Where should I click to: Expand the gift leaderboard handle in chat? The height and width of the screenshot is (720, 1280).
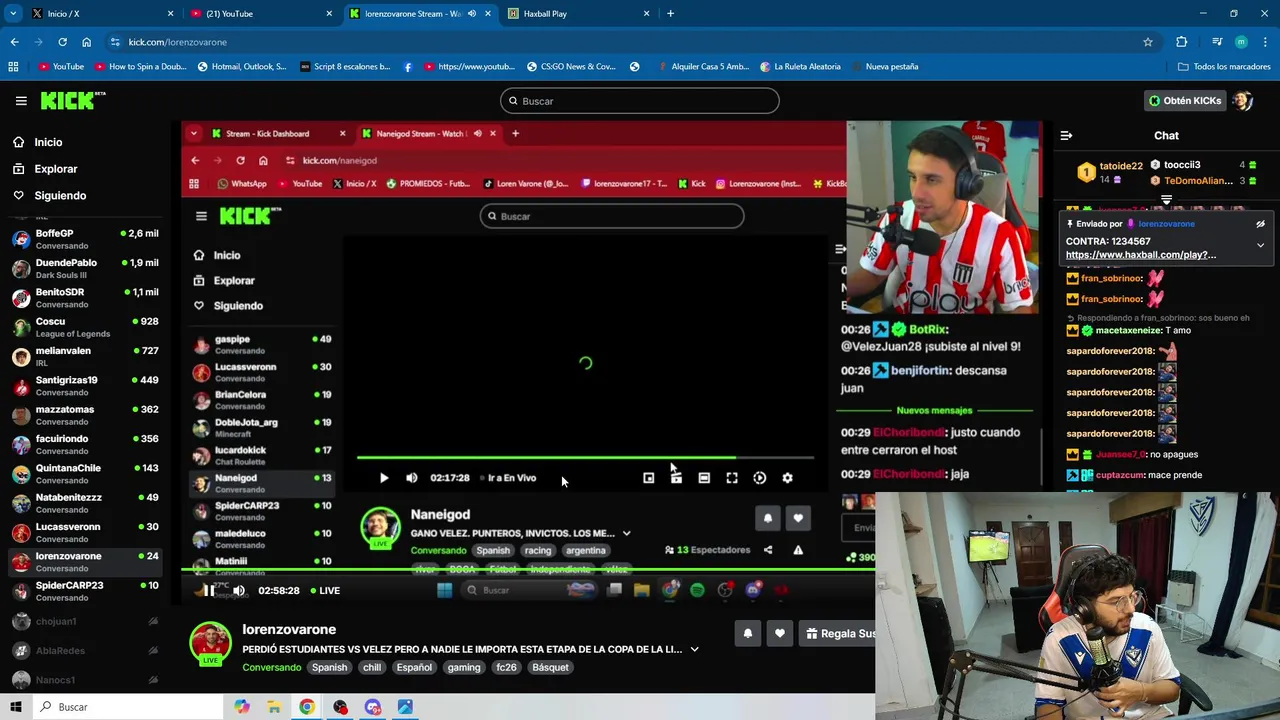[x=1166, y=201]
